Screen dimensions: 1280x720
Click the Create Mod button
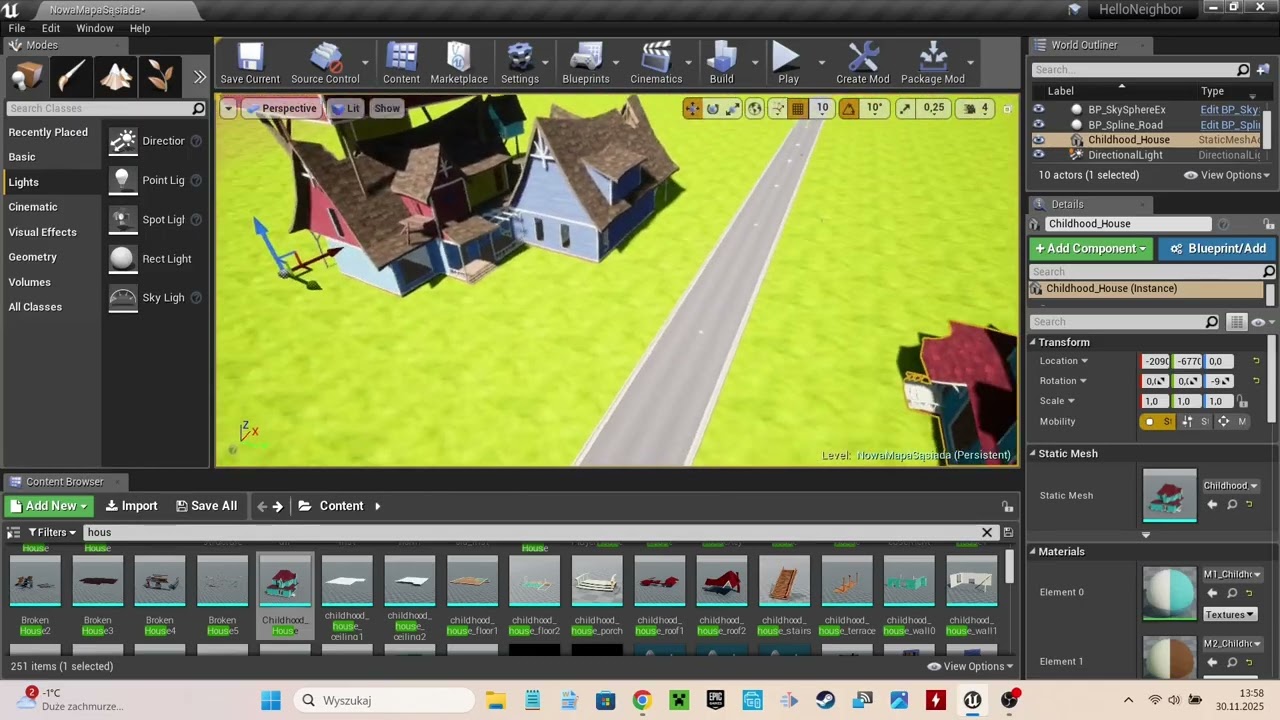coord(862,63)
